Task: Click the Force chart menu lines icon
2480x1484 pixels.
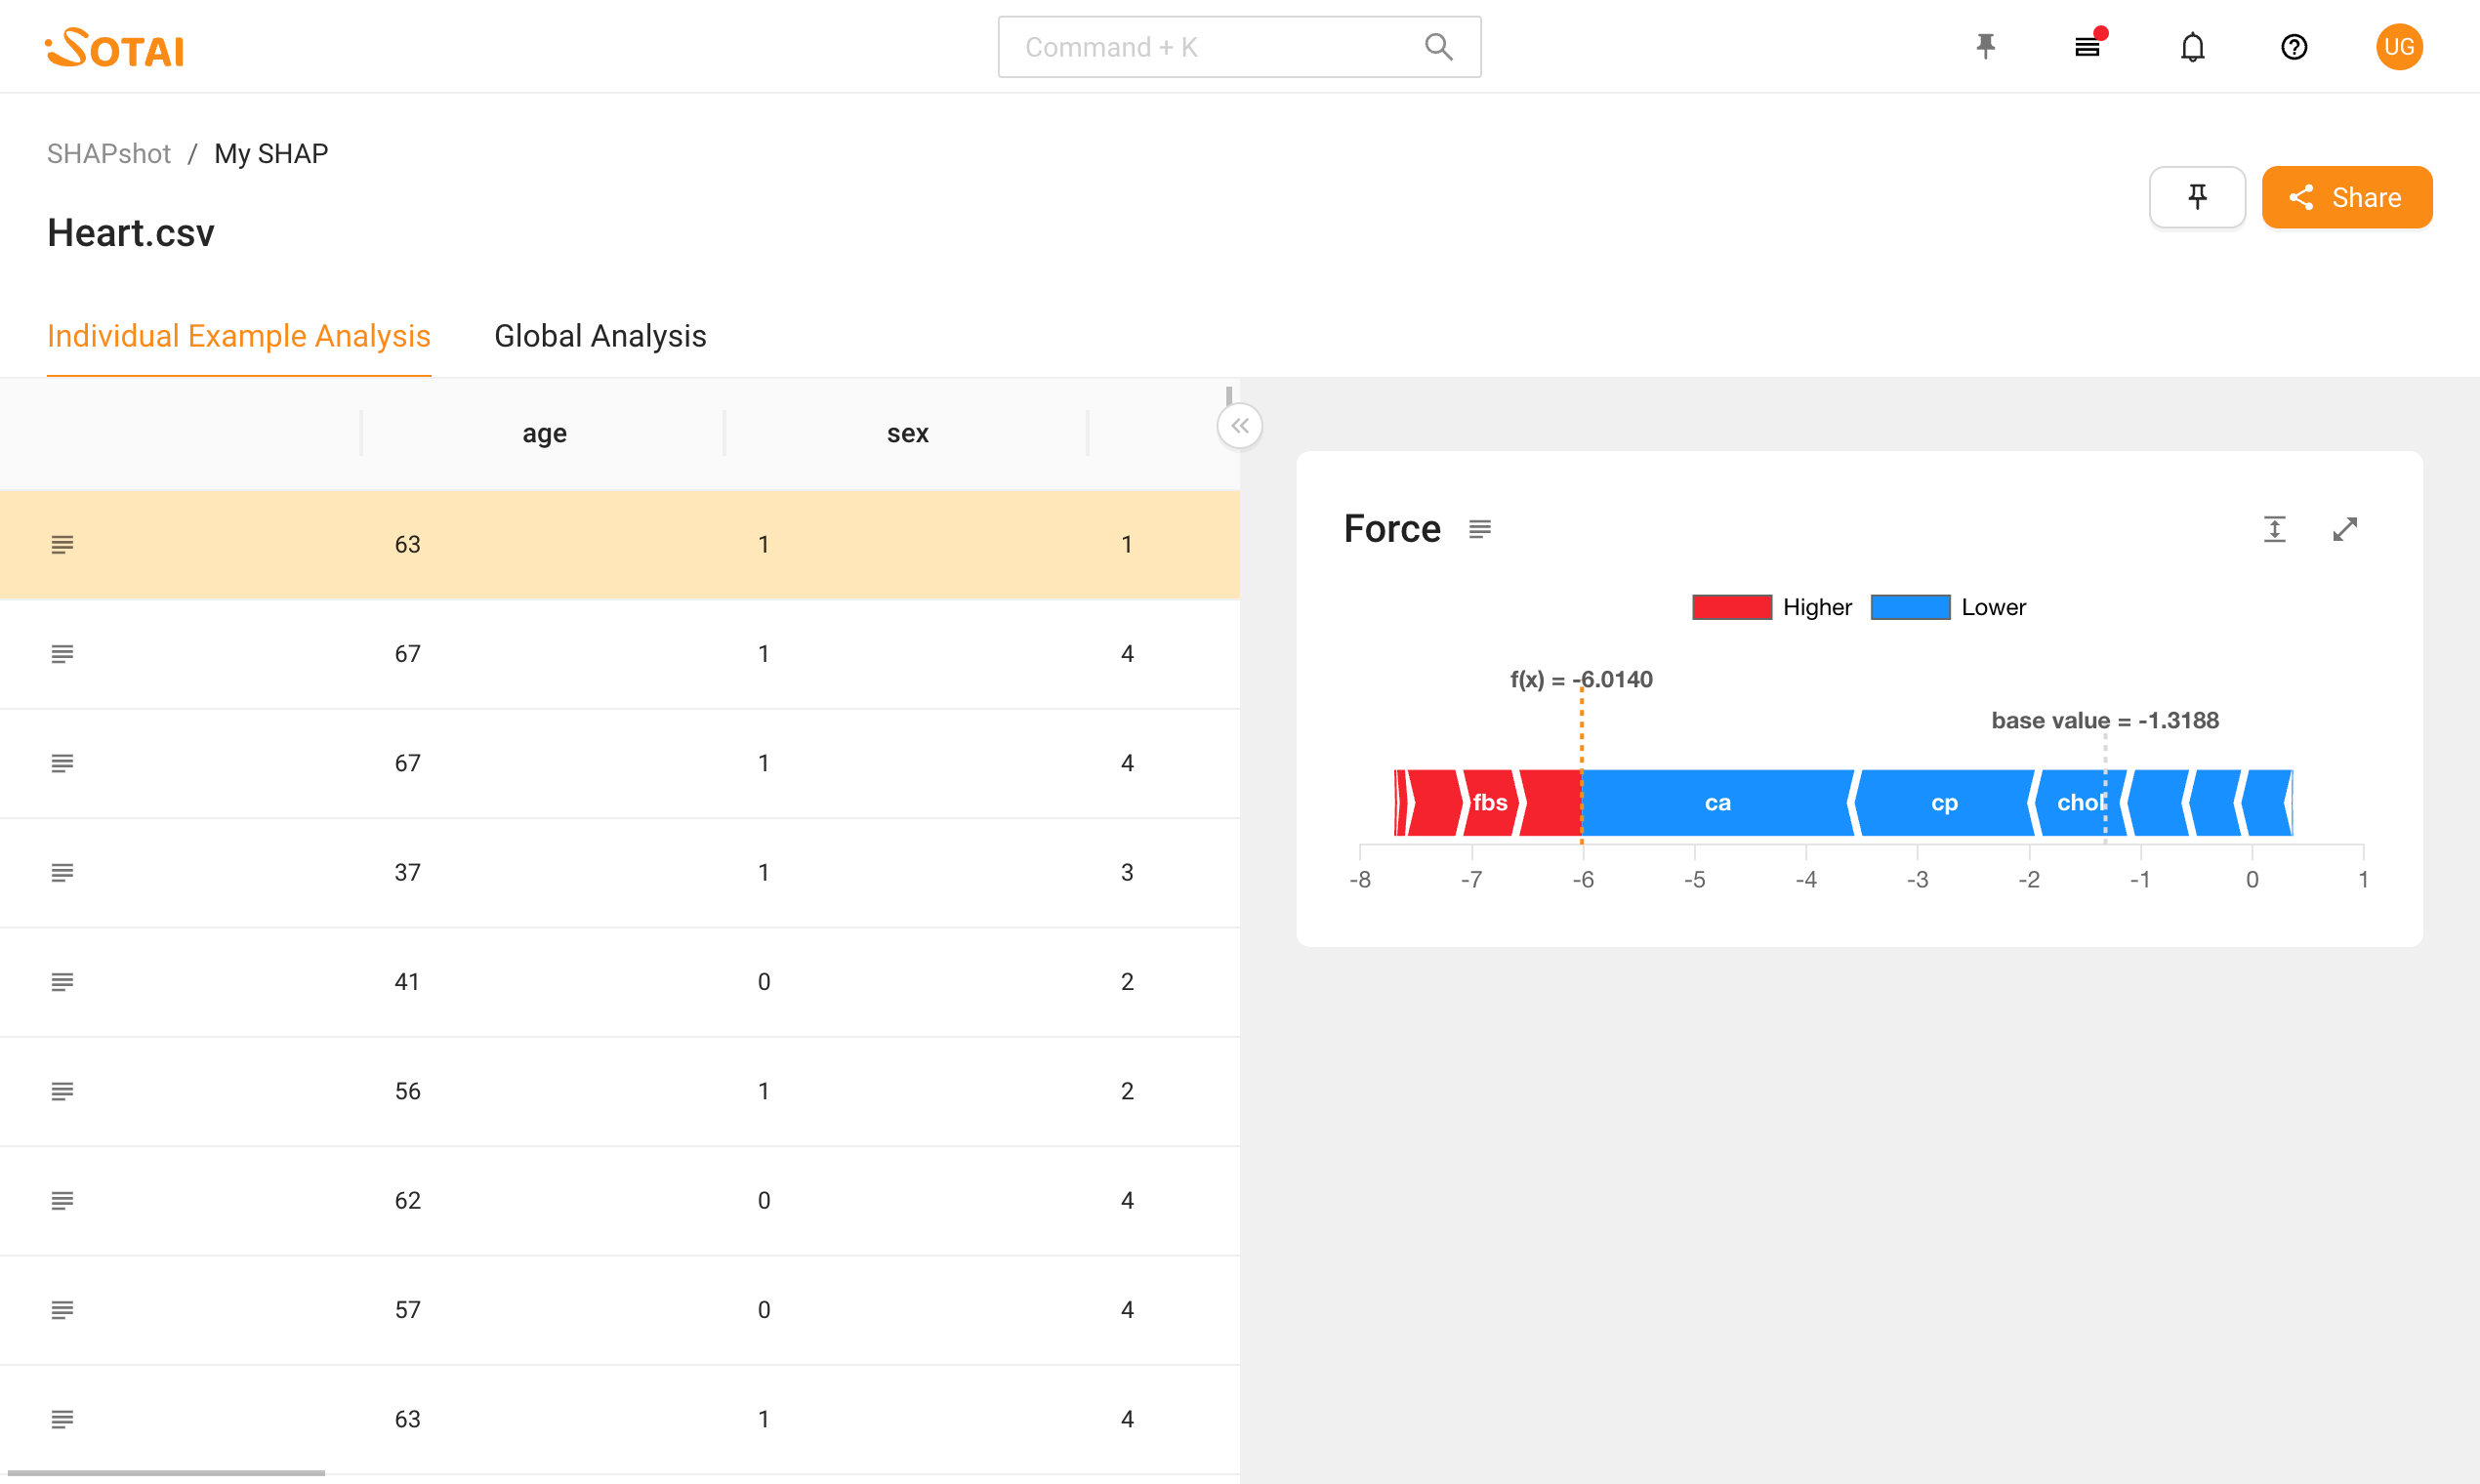Action: coord(1480,529)
